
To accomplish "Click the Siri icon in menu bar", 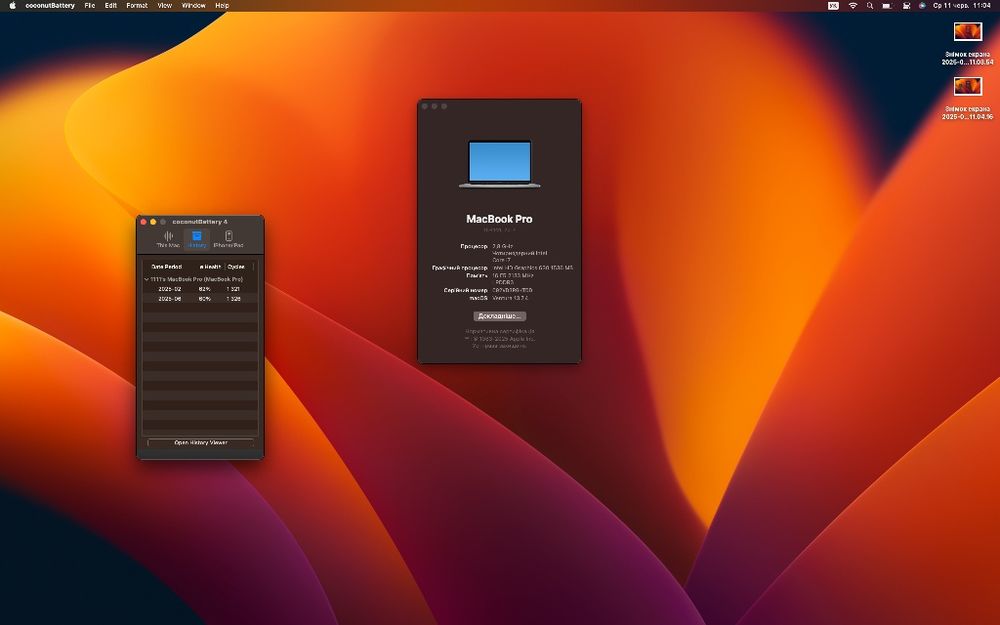I will pyautogui.click(x=922, y=5).
